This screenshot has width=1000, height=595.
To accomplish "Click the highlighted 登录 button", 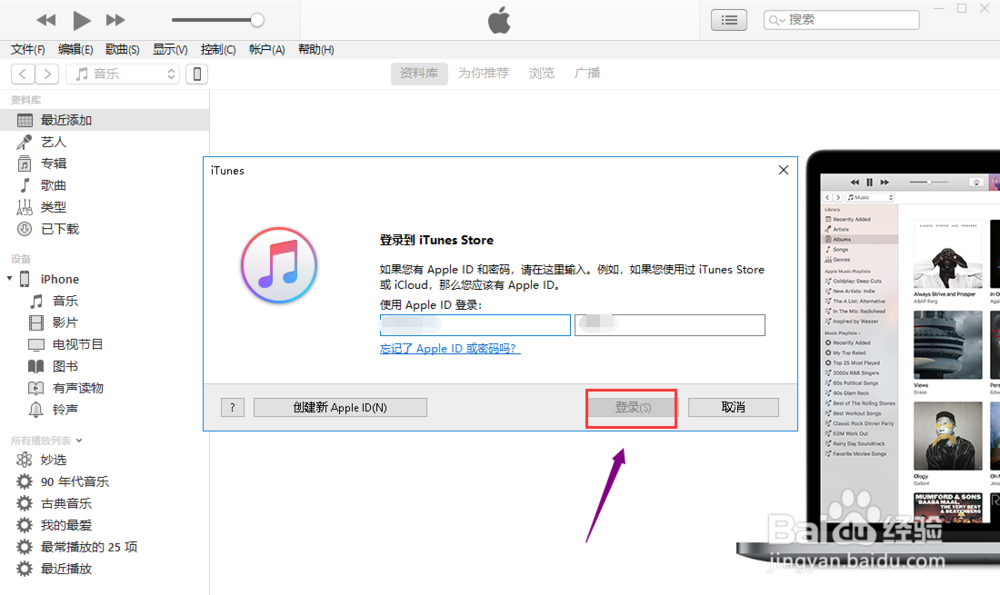I will point(631,407).
